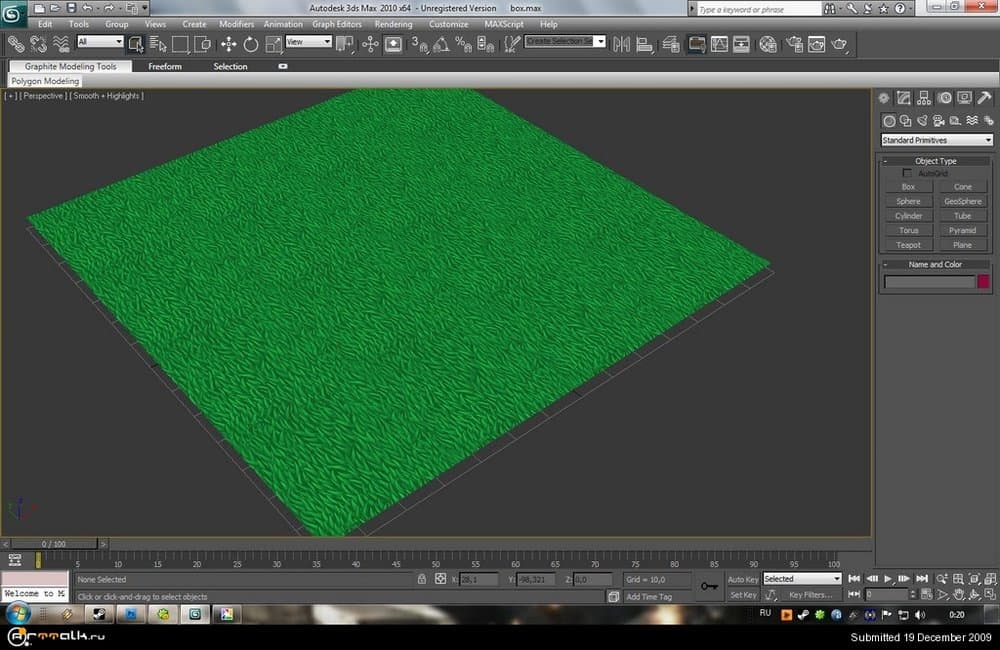Click the Teapot primitive button
The image size is (1000, 650).
pyautogui.click(x=908, y=245)
